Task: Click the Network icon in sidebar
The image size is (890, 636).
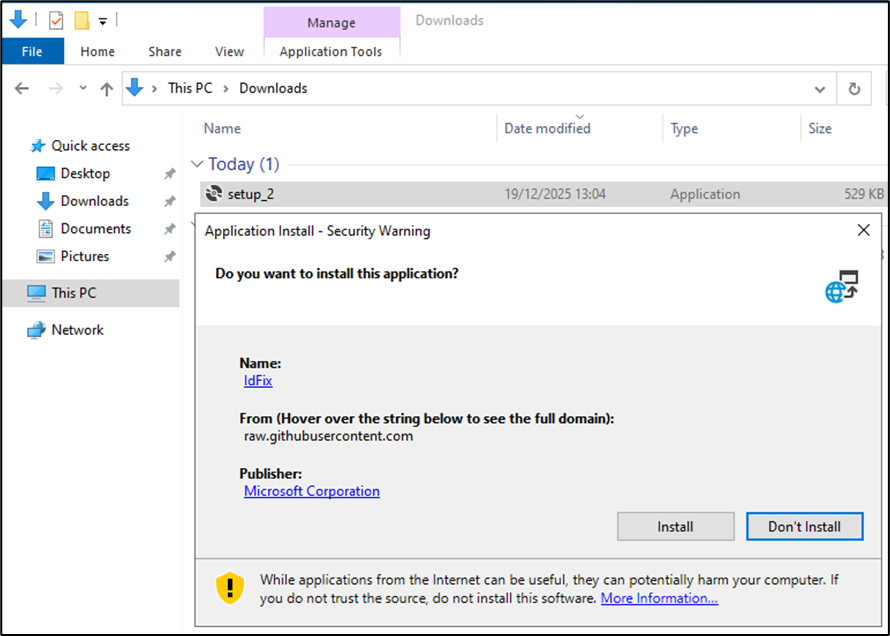Action: (x=37, y=330)
